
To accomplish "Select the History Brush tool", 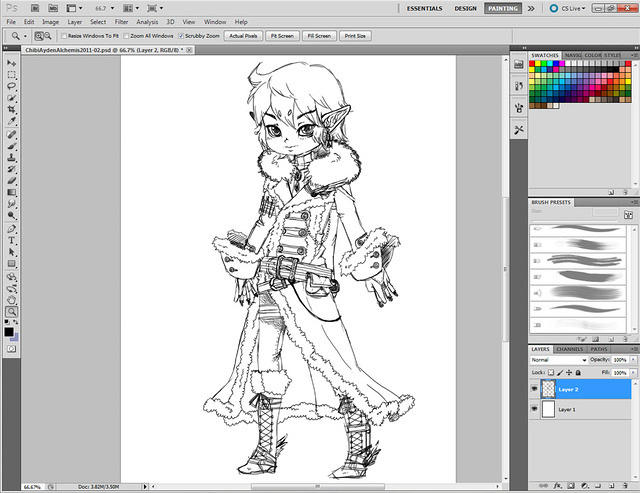I will tap(11, 169).
